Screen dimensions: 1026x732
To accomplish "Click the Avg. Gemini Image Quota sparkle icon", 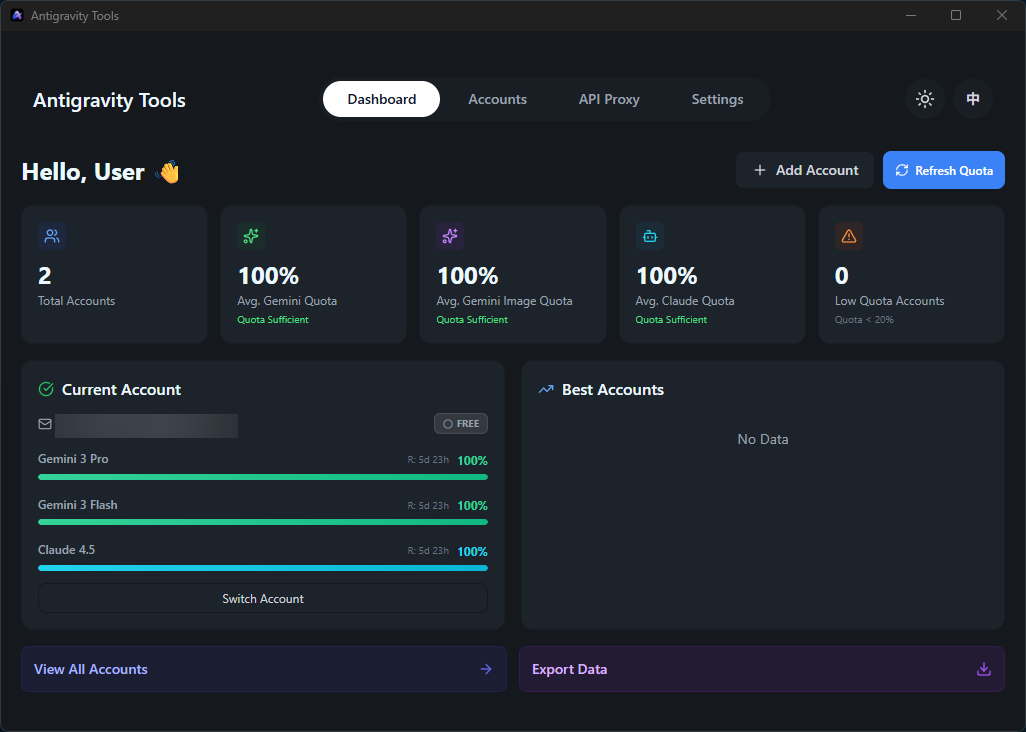I will tap(450, 236).
